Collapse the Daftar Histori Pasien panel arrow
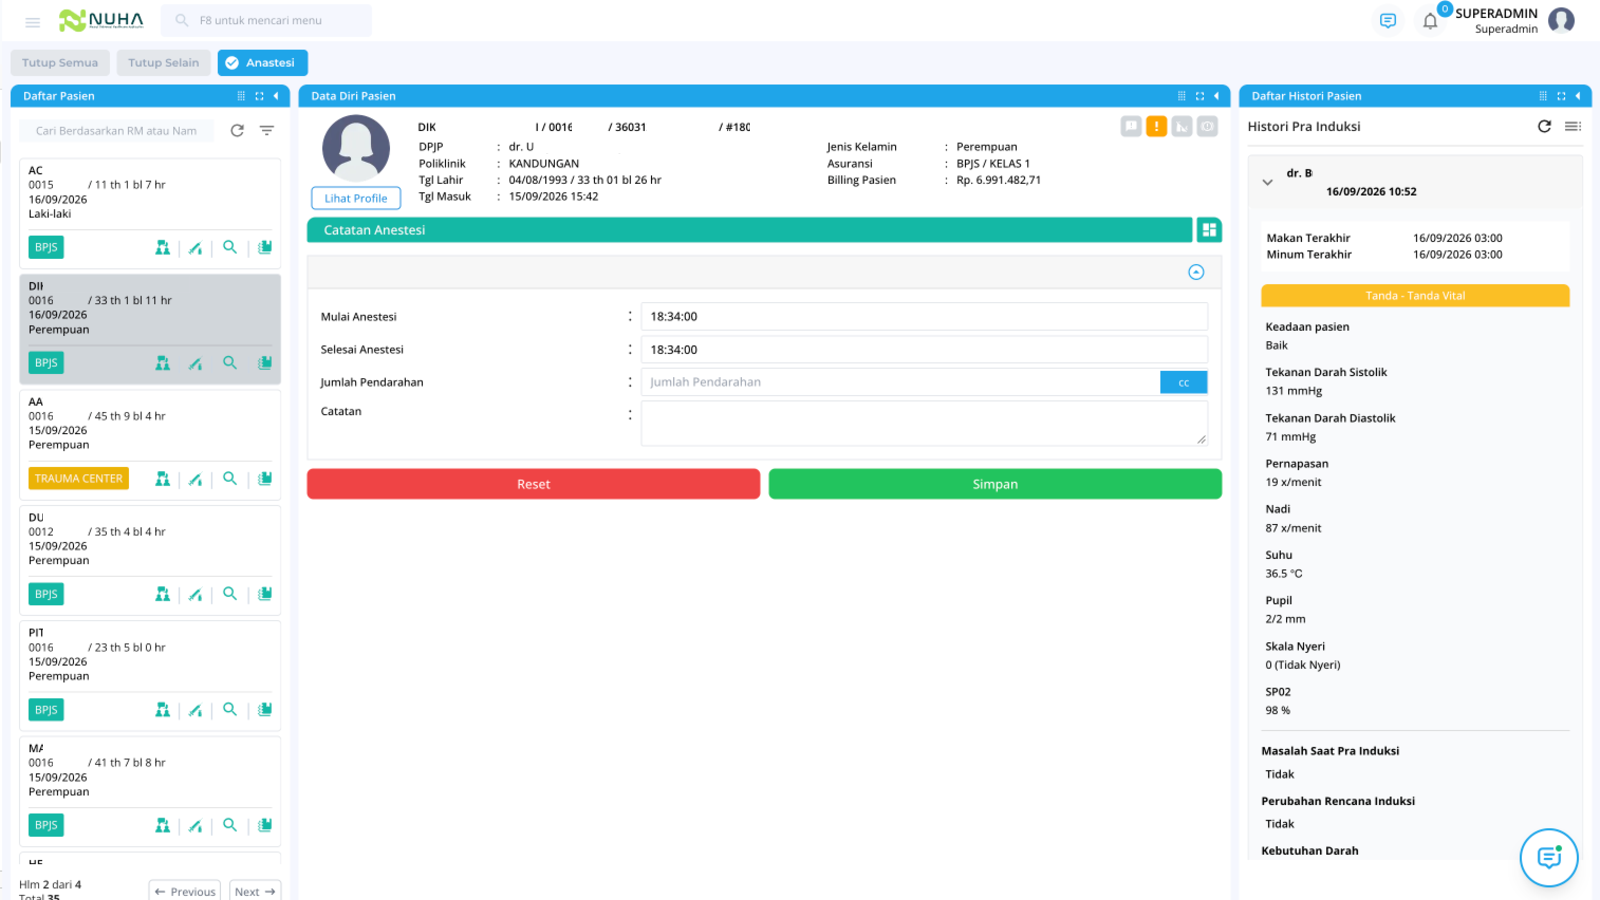 pos(1578,96)
